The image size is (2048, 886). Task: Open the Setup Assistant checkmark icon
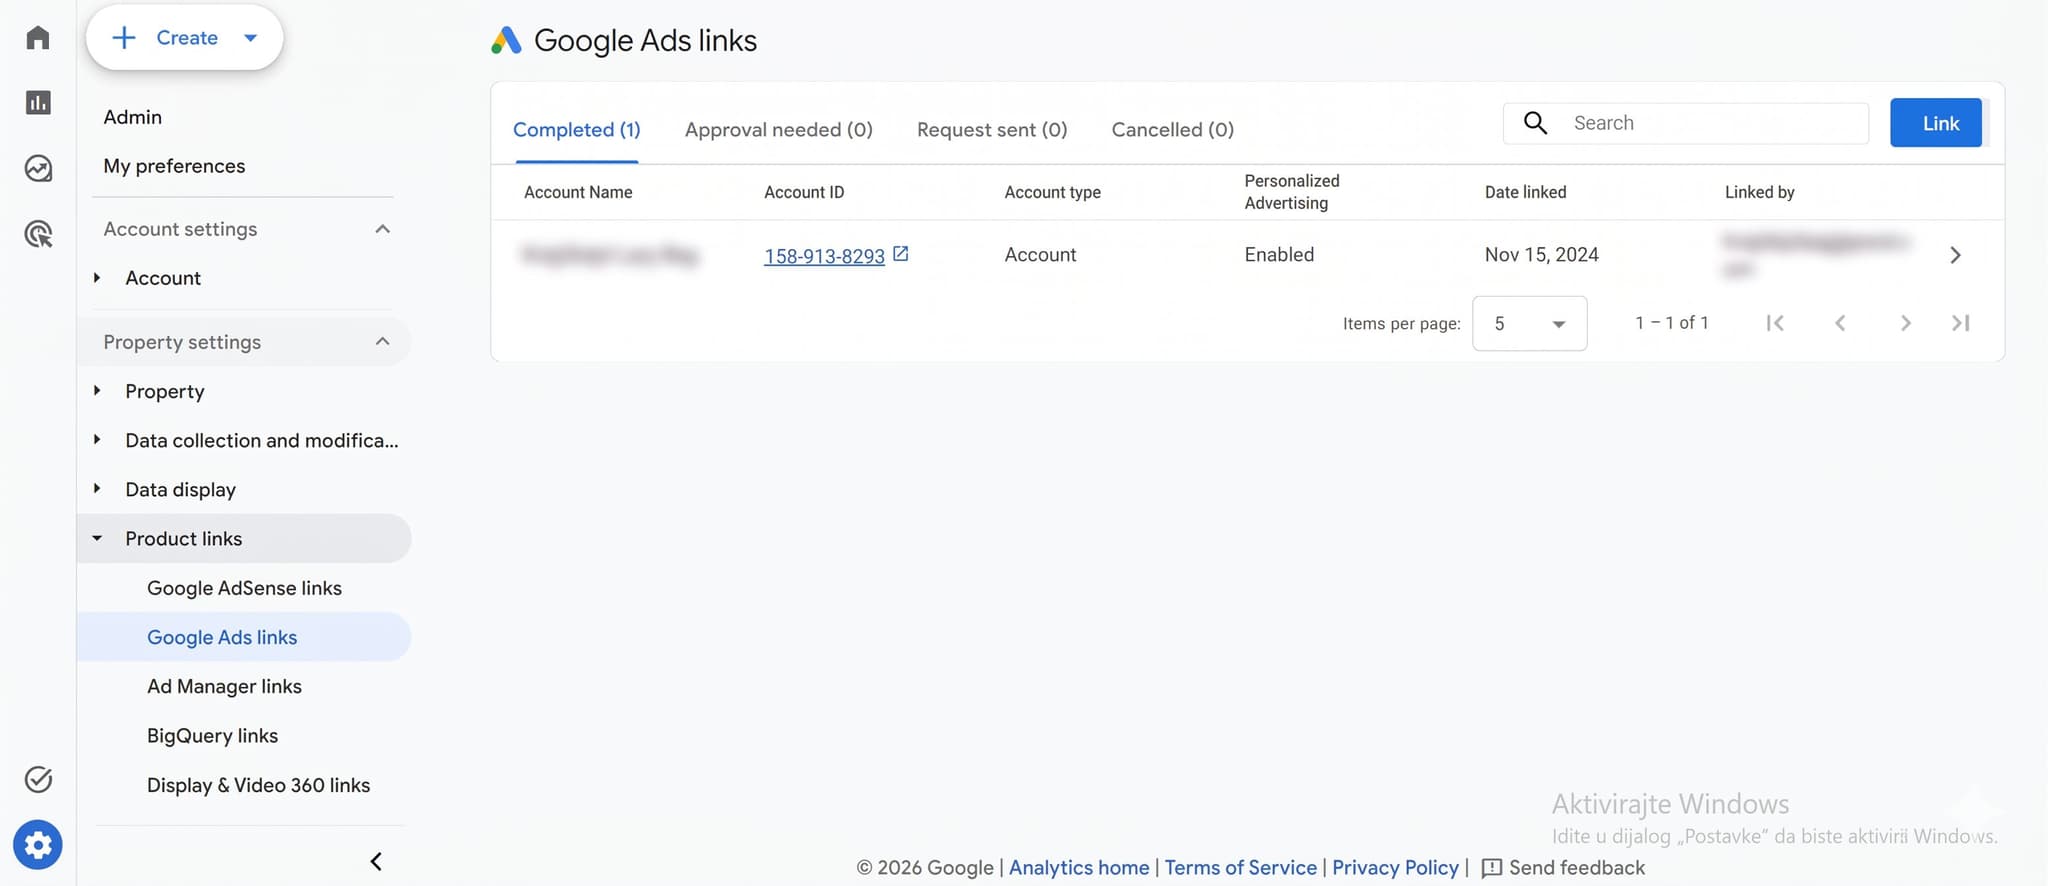tap(38, 779)
